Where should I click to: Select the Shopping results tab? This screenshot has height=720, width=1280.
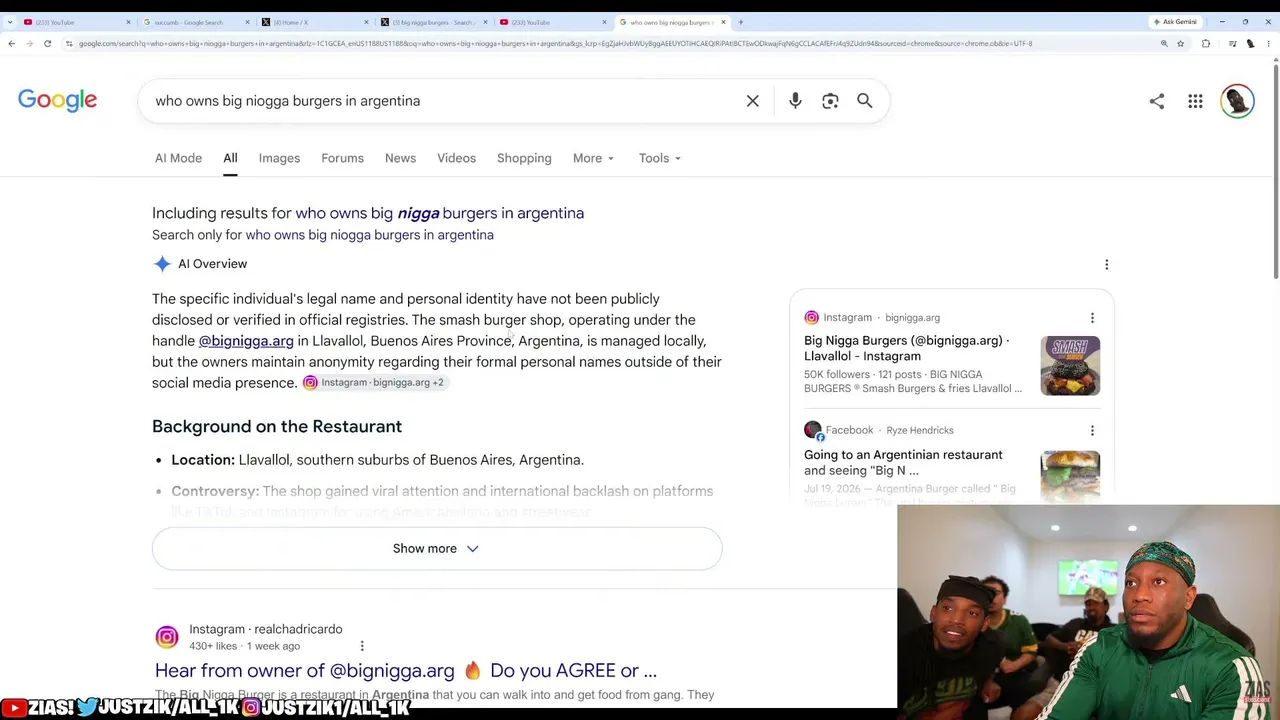pyautogui.click(x=524, y=158)
